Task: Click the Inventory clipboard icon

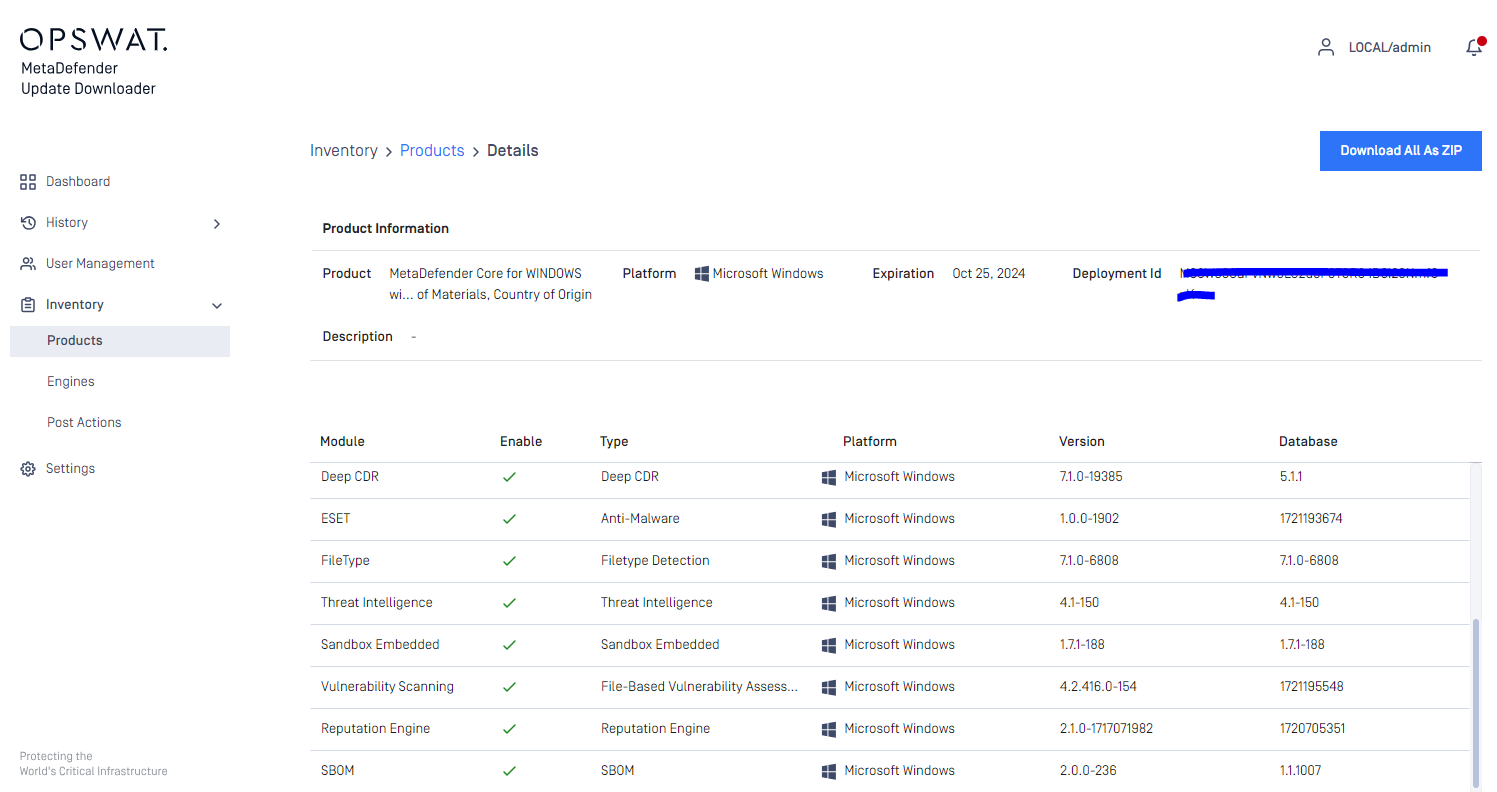Action: click(x=28, y=305)
